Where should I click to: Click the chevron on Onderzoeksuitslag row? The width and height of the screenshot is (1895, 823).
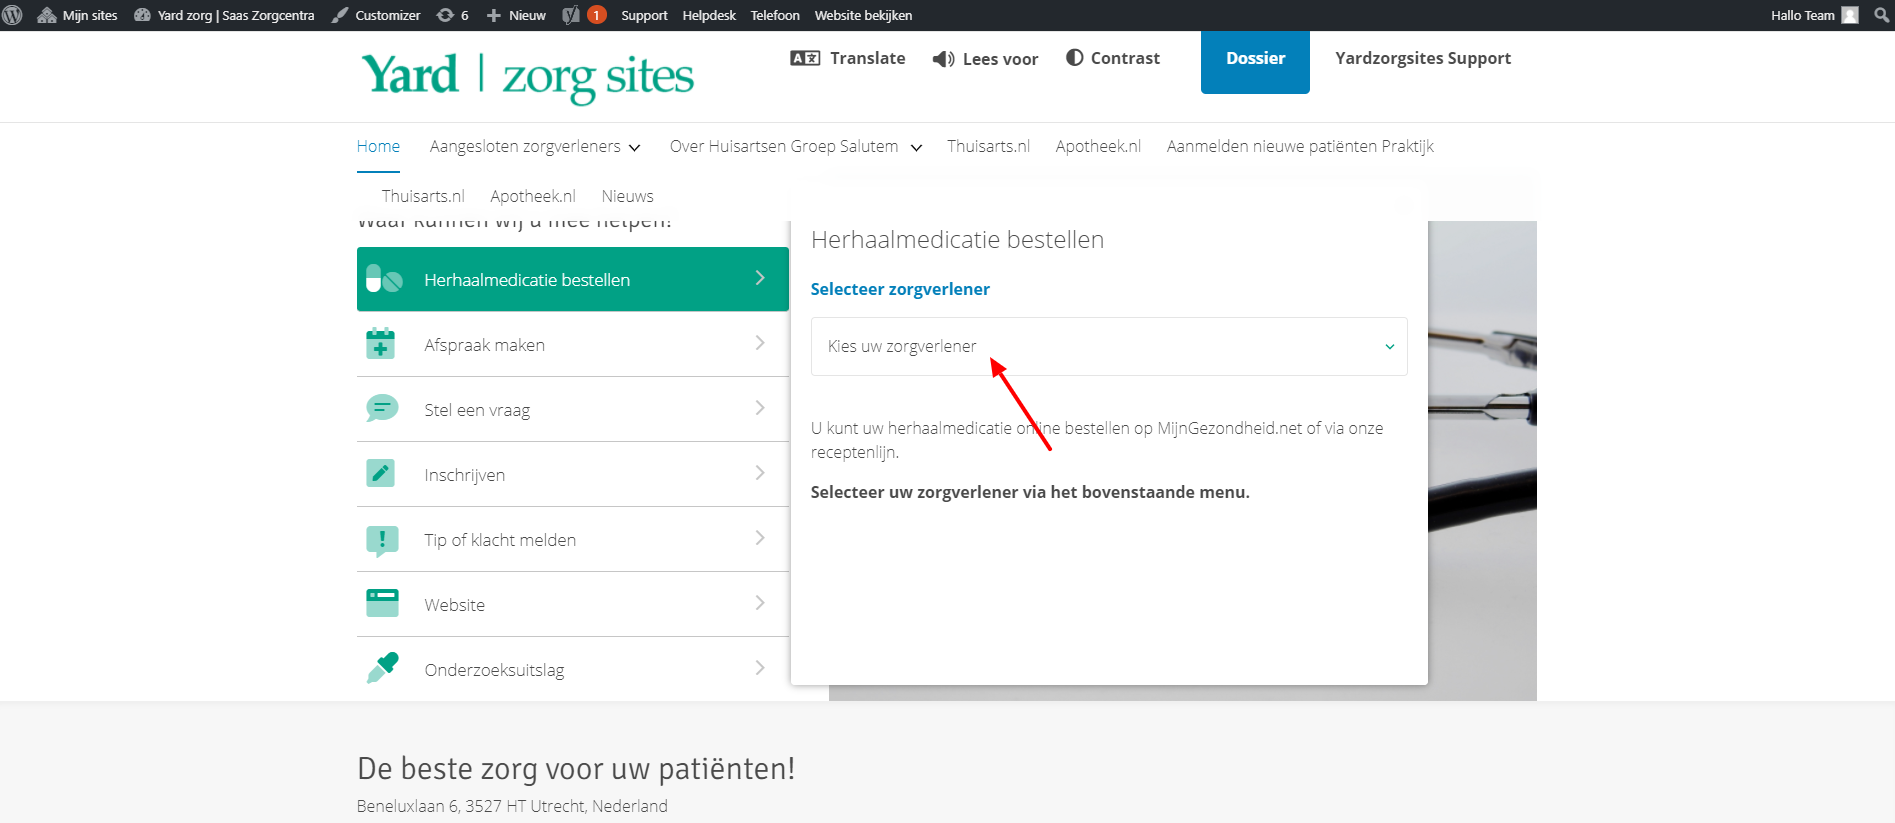tap(760, 668)
